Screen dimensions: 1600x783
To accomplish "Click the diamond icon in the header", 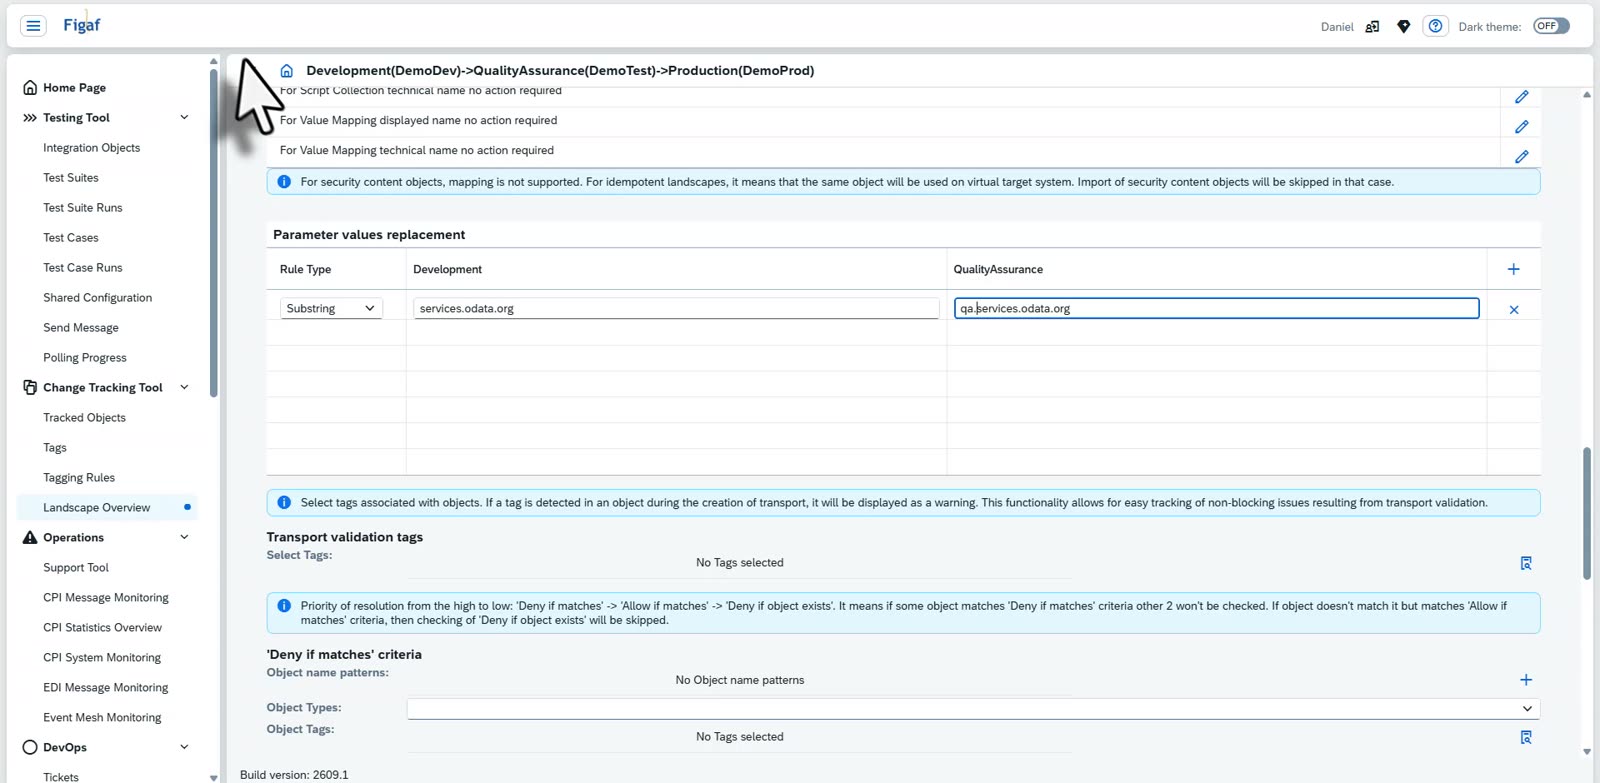I will 1404,27.
